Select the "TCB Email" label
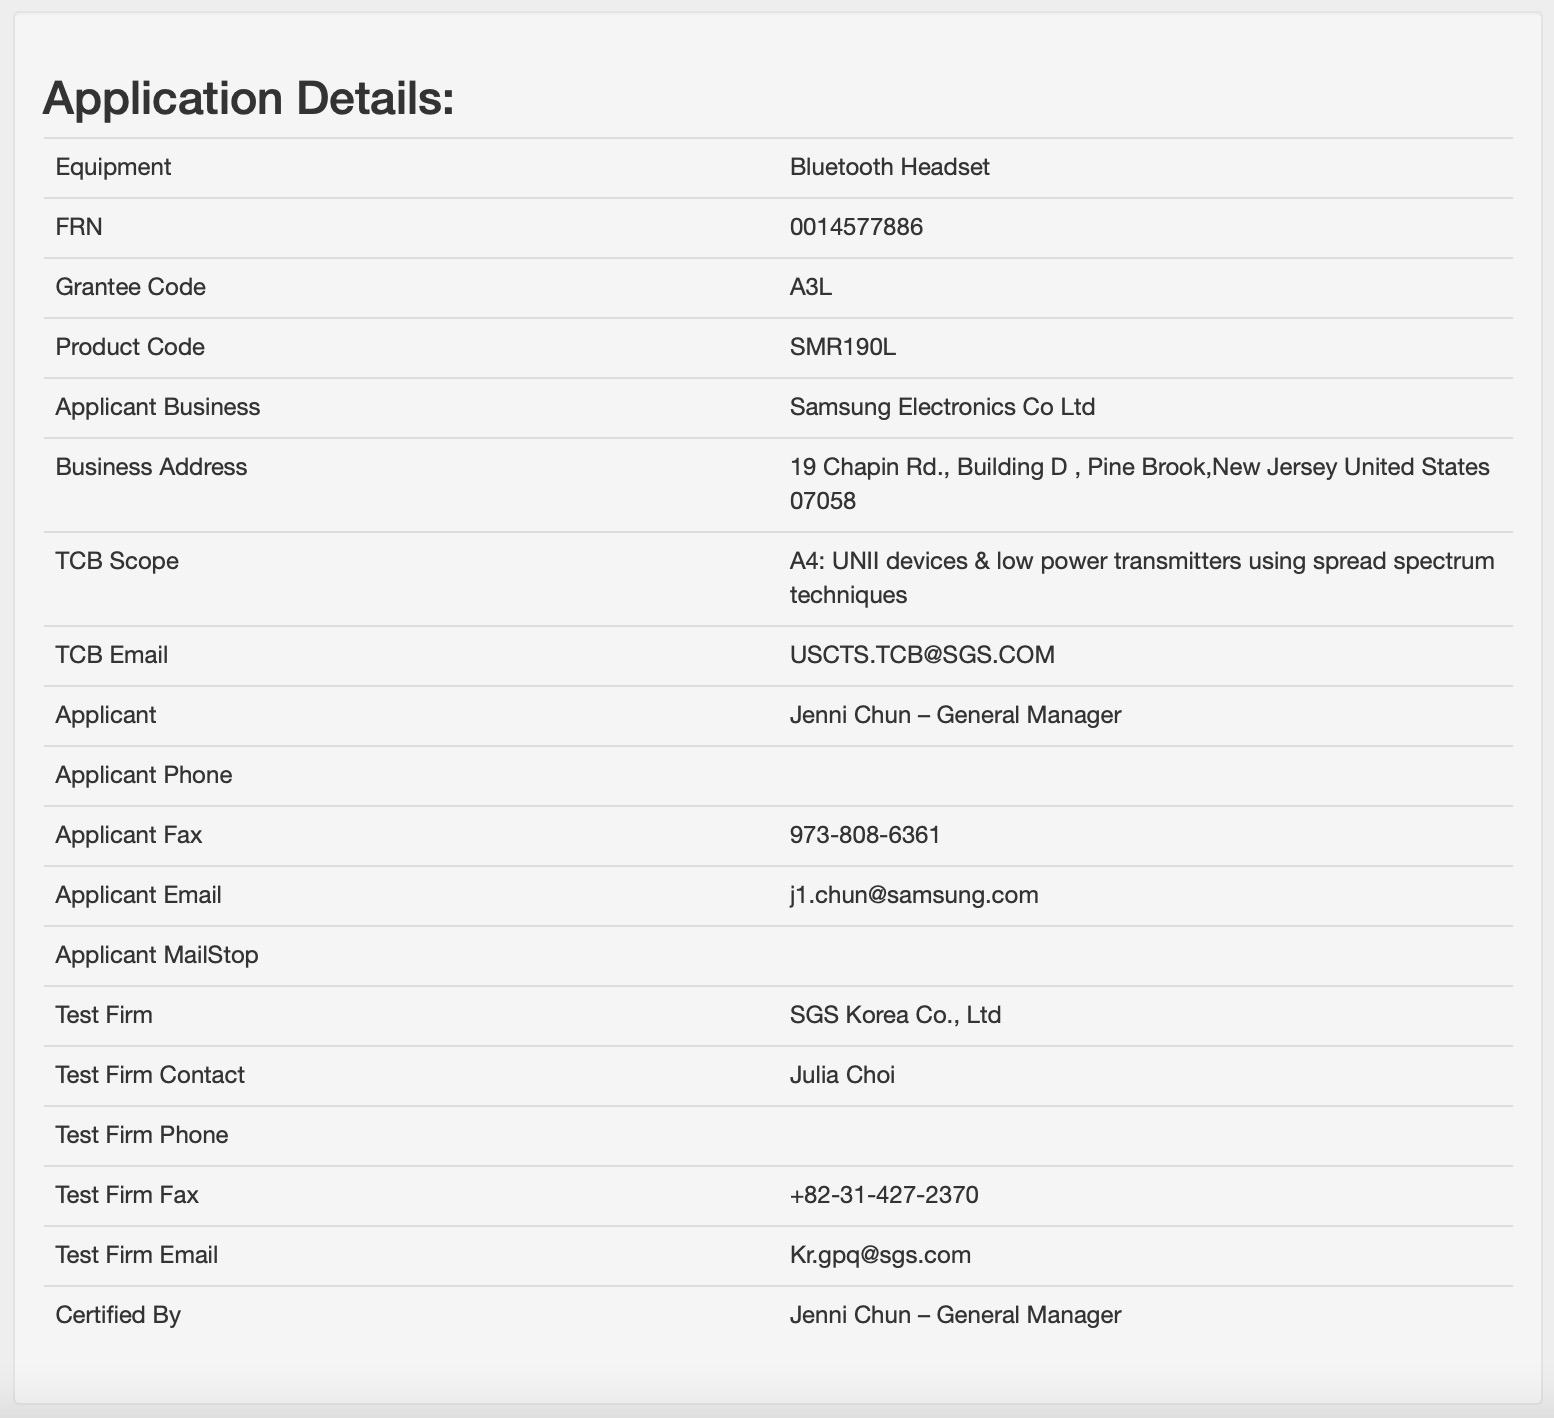The width and height of the screenshot is (1554, 1418). click(112, 655)
